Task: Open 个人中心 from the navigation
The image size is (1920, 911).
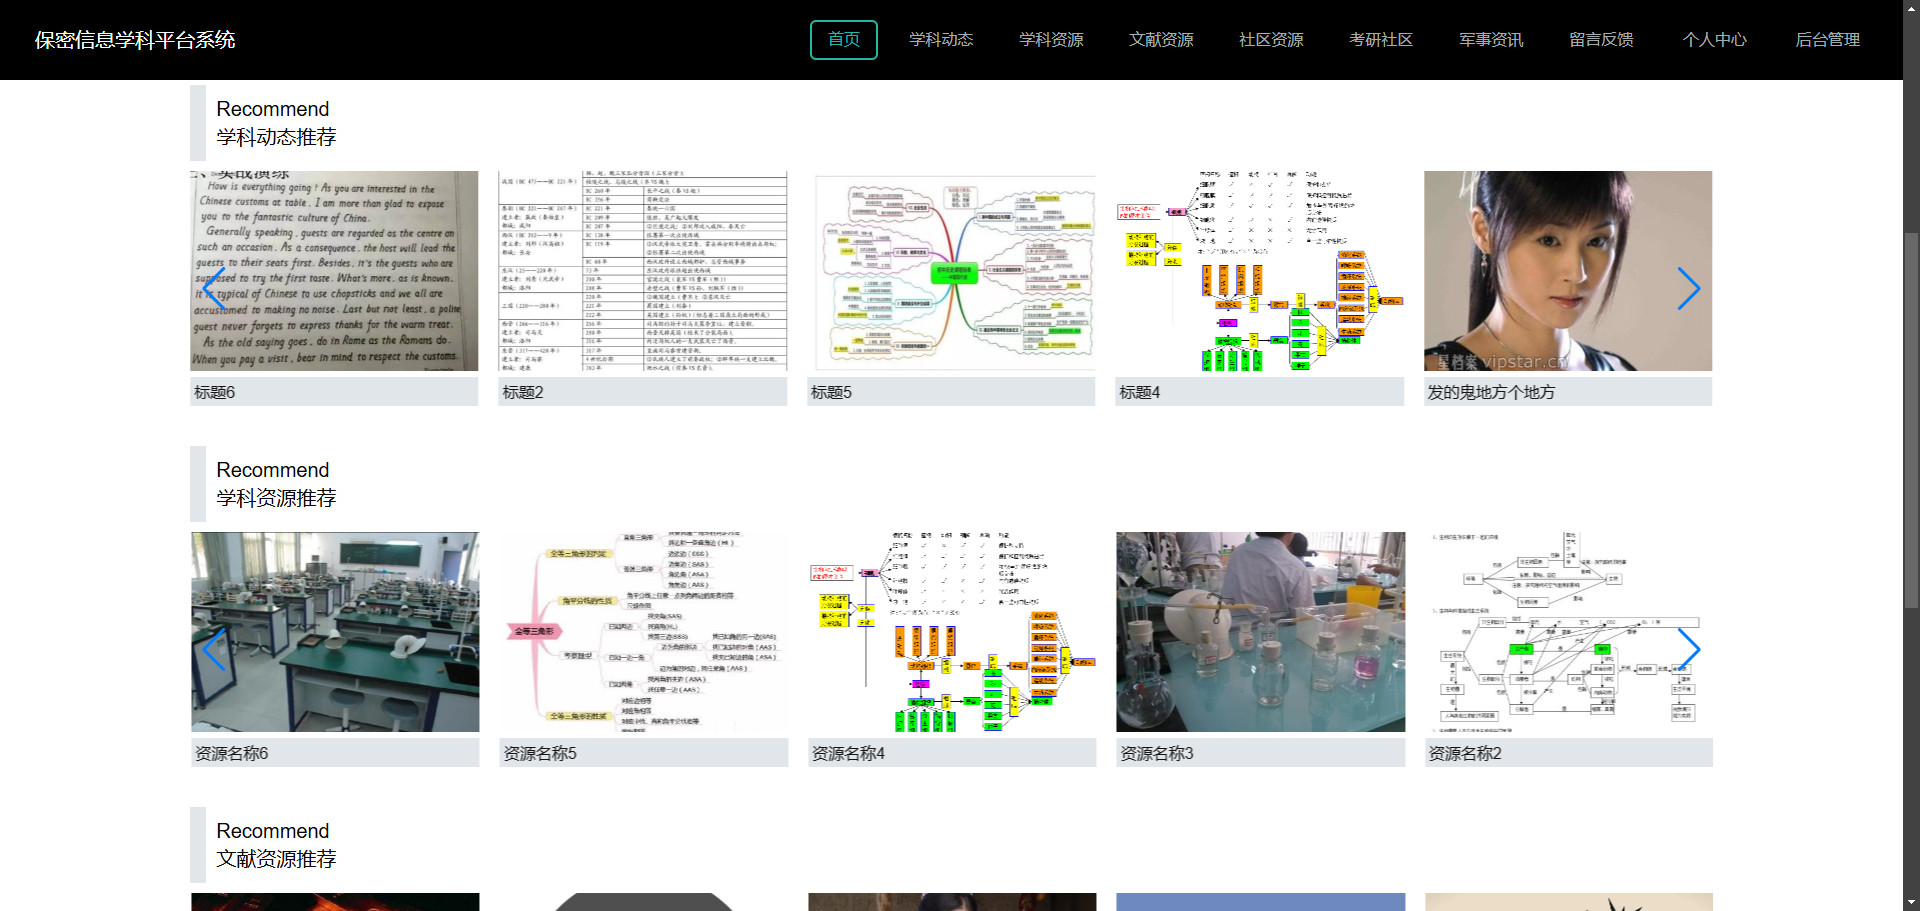Action: (1714, 40)
